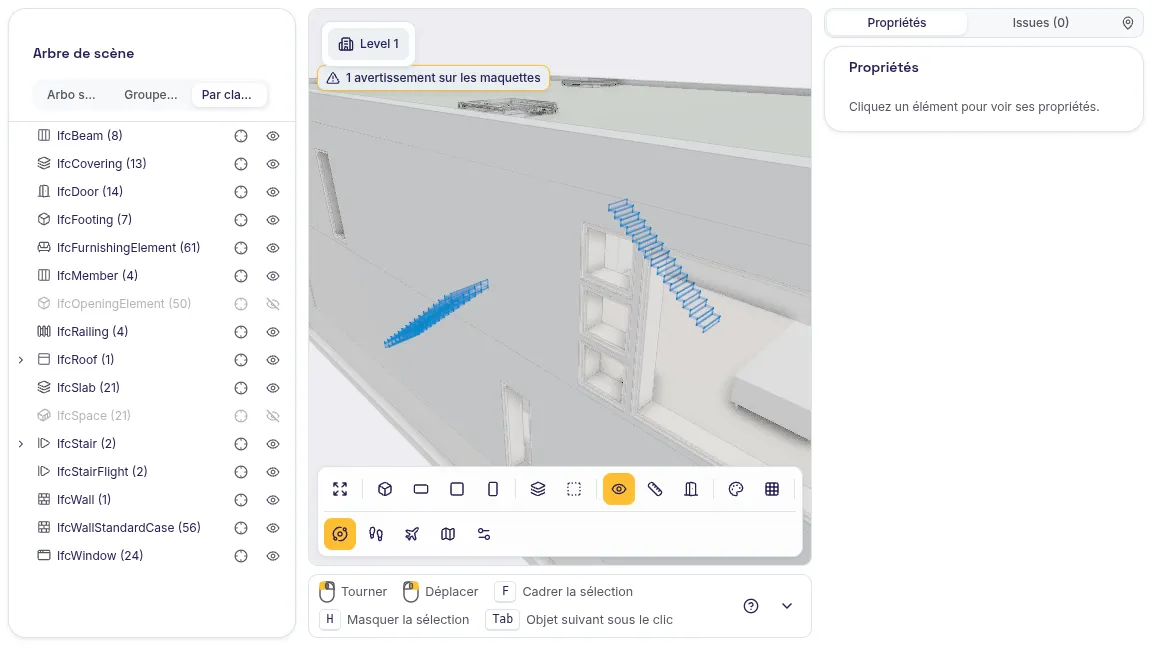Switch to the Arbo s... tab
This screenshot has height=648, width=1152.
pos(71,95)
